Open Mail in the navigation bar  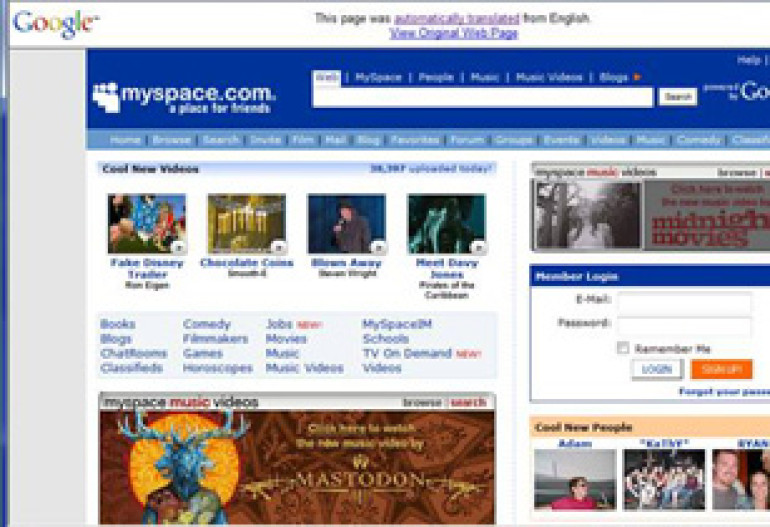tap(336, 140)
